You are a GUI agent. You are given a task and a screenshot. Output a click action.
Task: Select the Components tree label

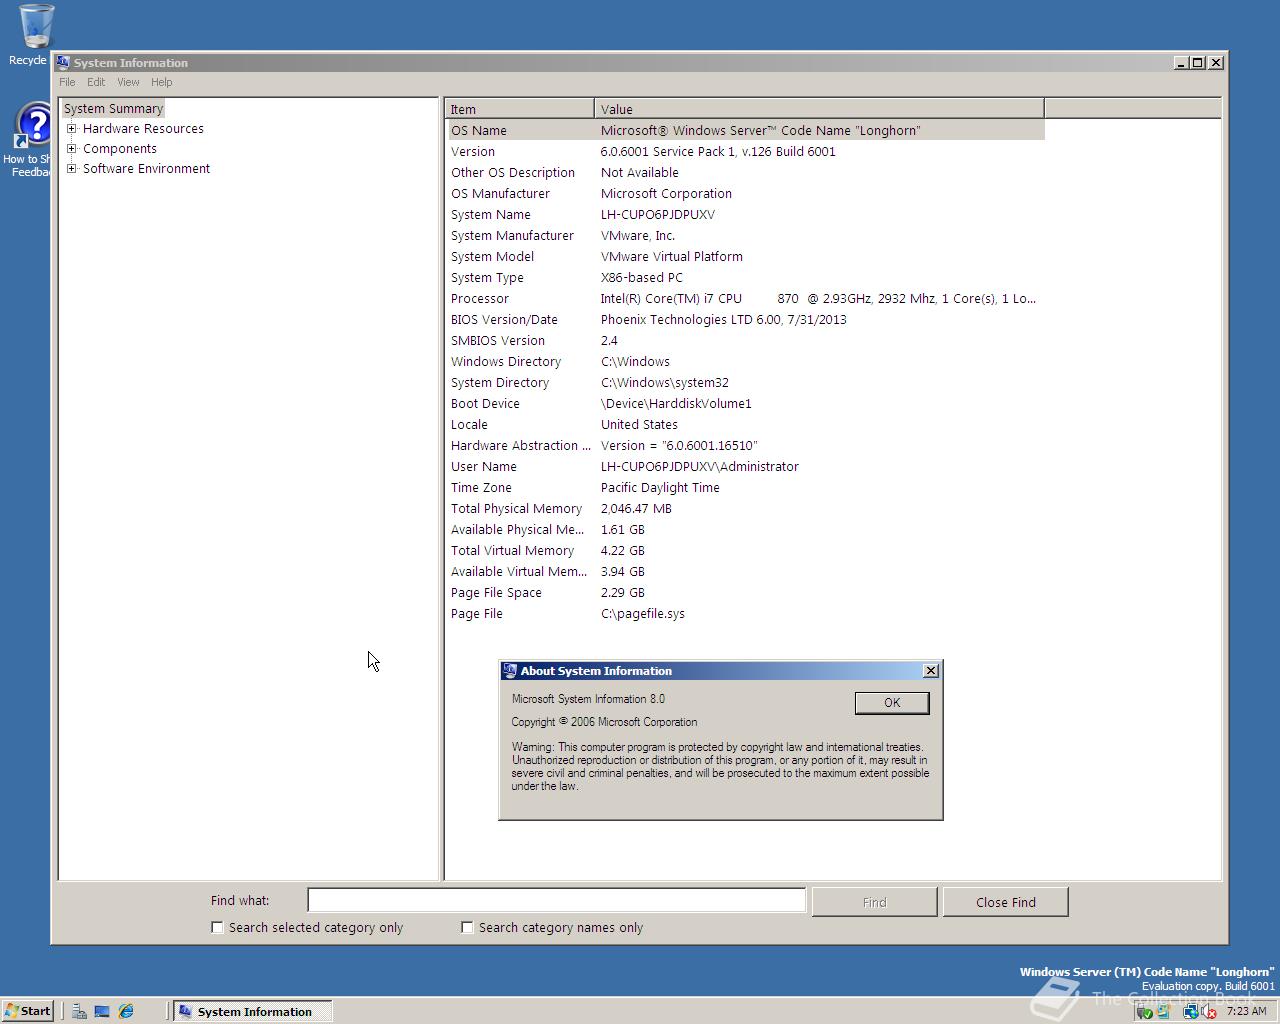[x=120, y=148]
